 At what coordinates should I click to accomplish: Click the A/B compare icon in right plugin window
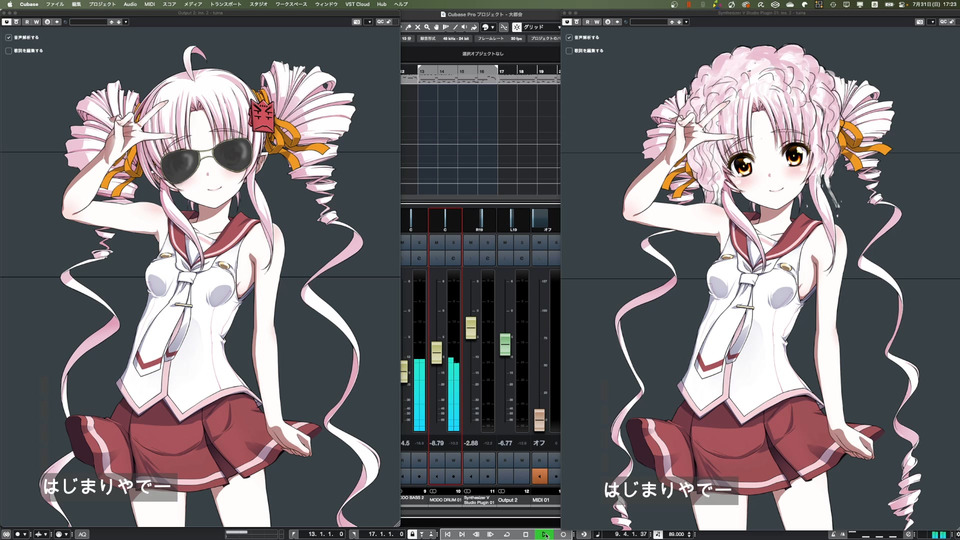(608, 22)
